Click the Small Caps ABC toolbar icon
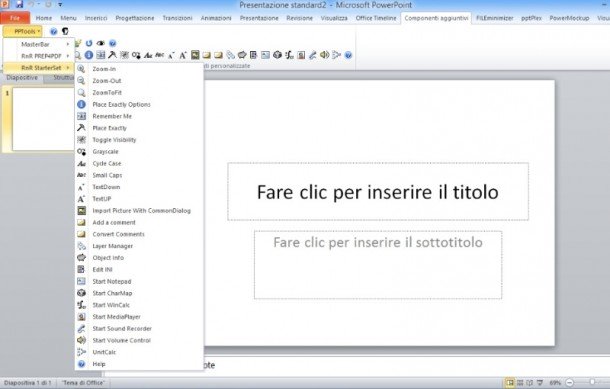This screenshot has height=389, width=610. coord(160,55)
